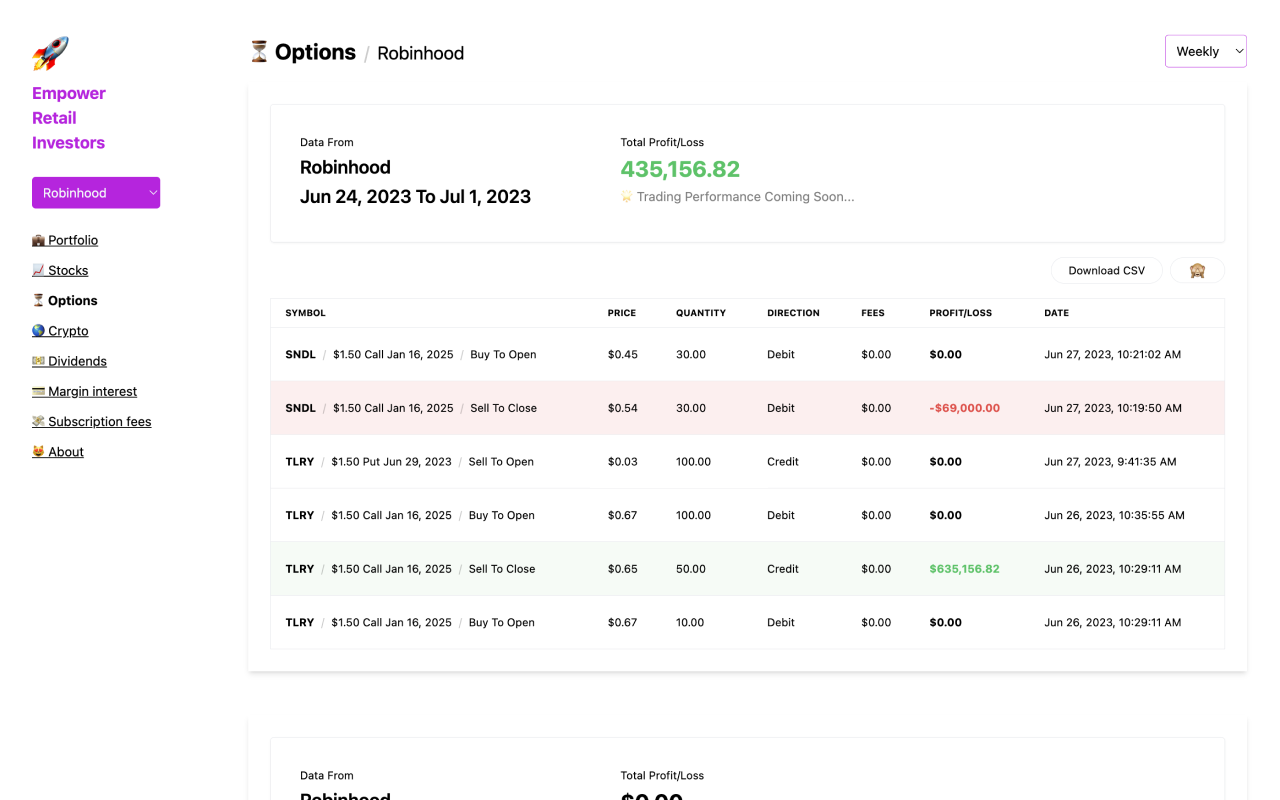Image resolution: width=1280 pixels, height=800 pixels.
Task: Open the Crypto globe icon
Action: [x=38, y=331]
